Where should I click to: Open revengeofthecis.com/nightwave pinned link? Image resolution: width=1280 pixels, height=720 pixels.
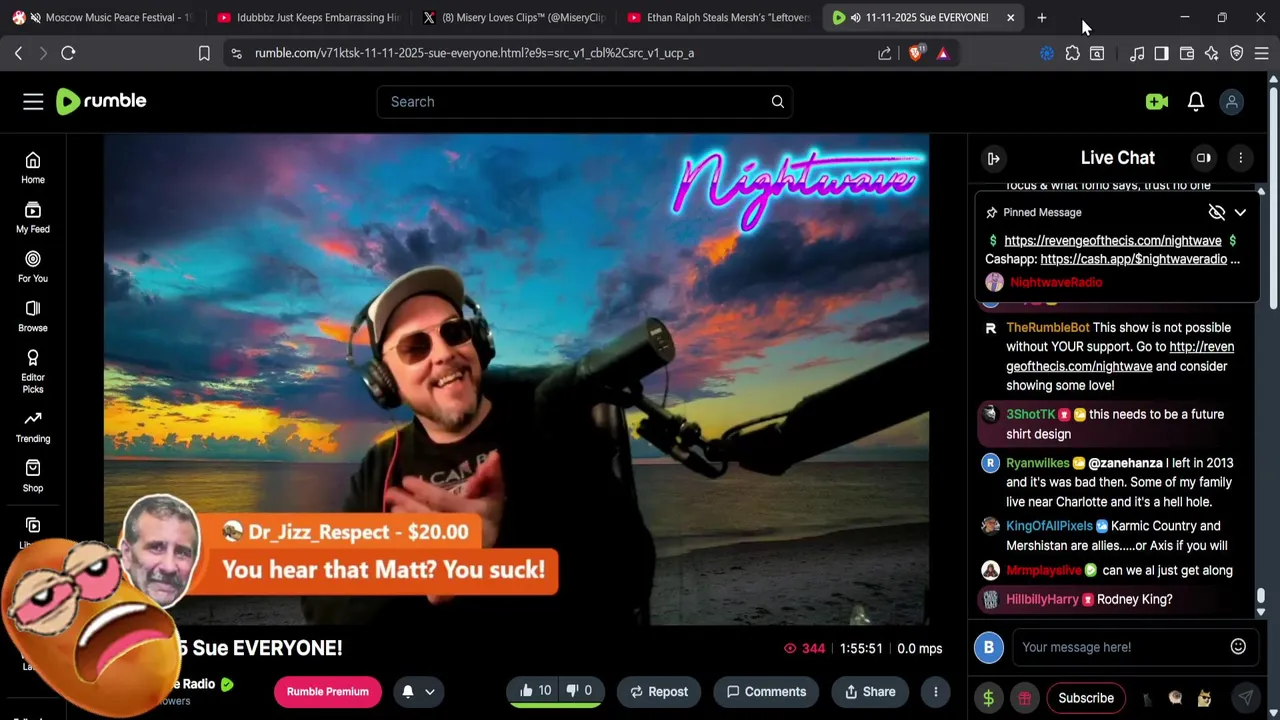click(x=1112, y=240)
